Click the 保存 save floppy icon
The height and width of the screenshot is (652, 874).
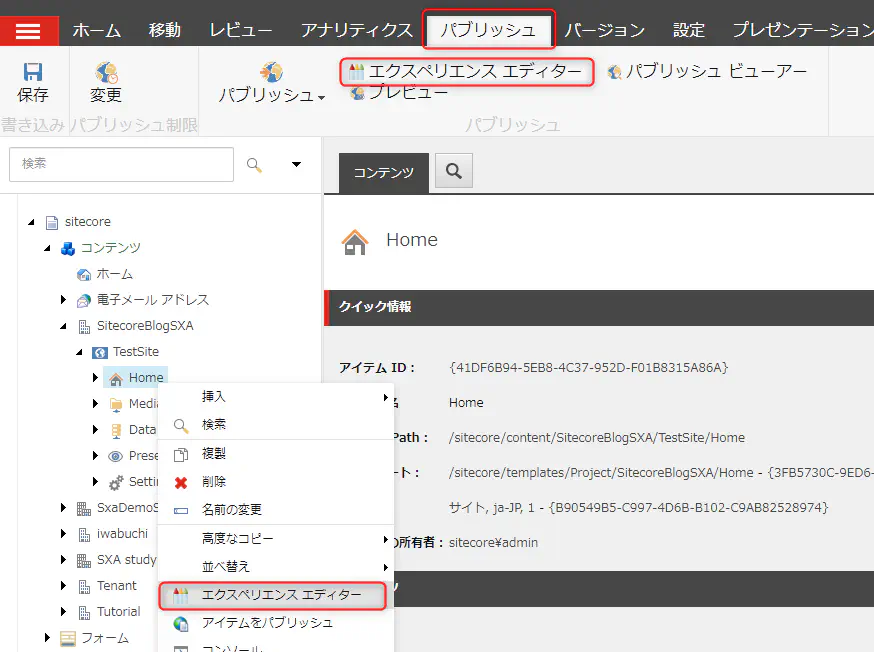coord(33,72)
